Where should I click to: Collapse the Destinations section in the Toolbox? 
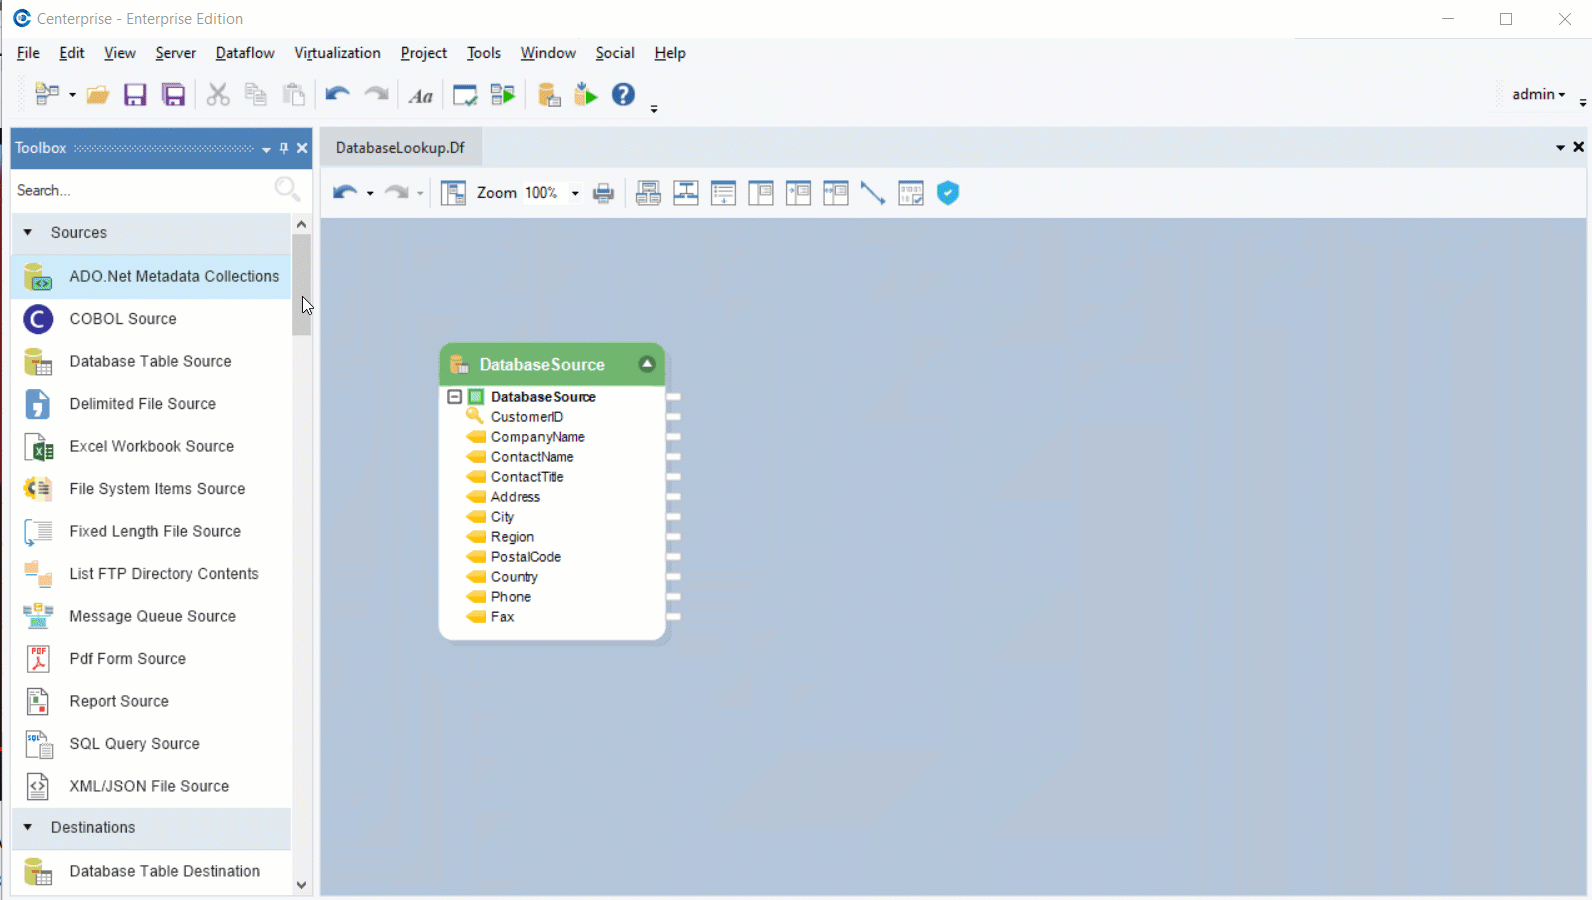click(x=28, y=828)
